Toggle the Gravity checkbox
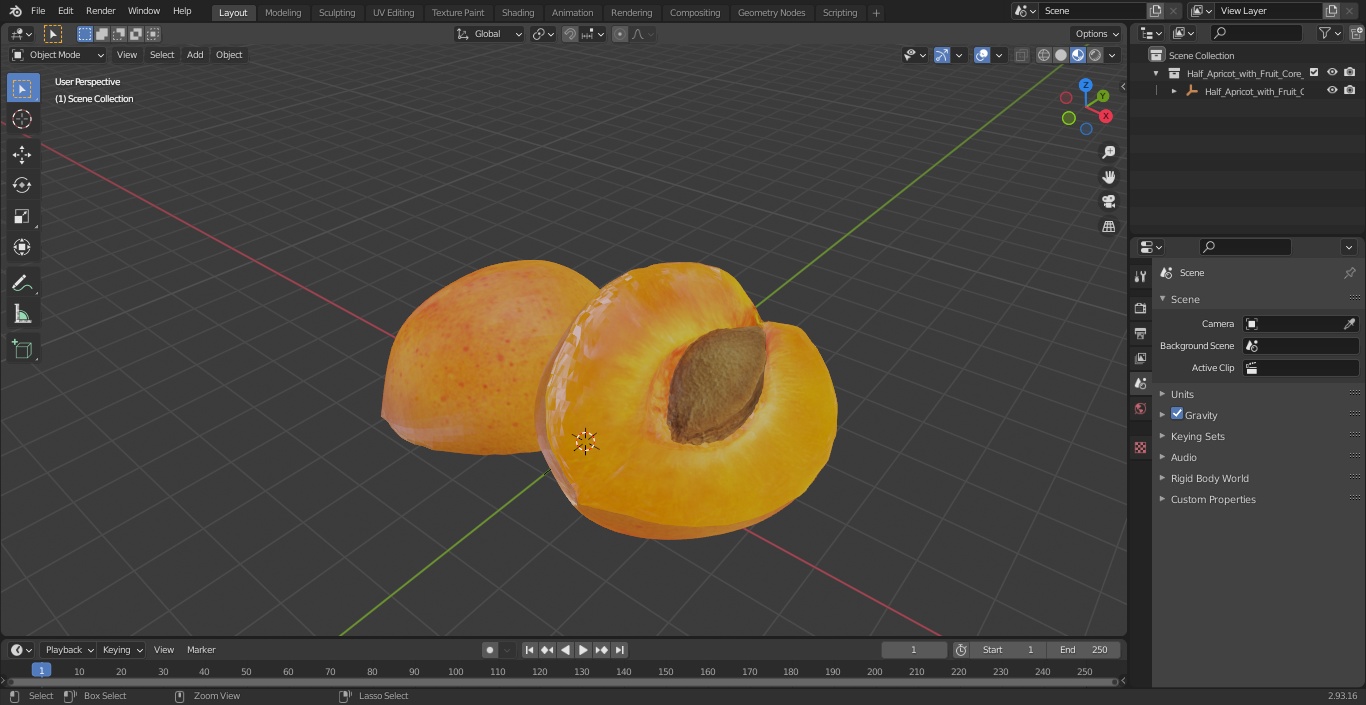This screenshot has height=705, width=1366. coord(1177,414)
